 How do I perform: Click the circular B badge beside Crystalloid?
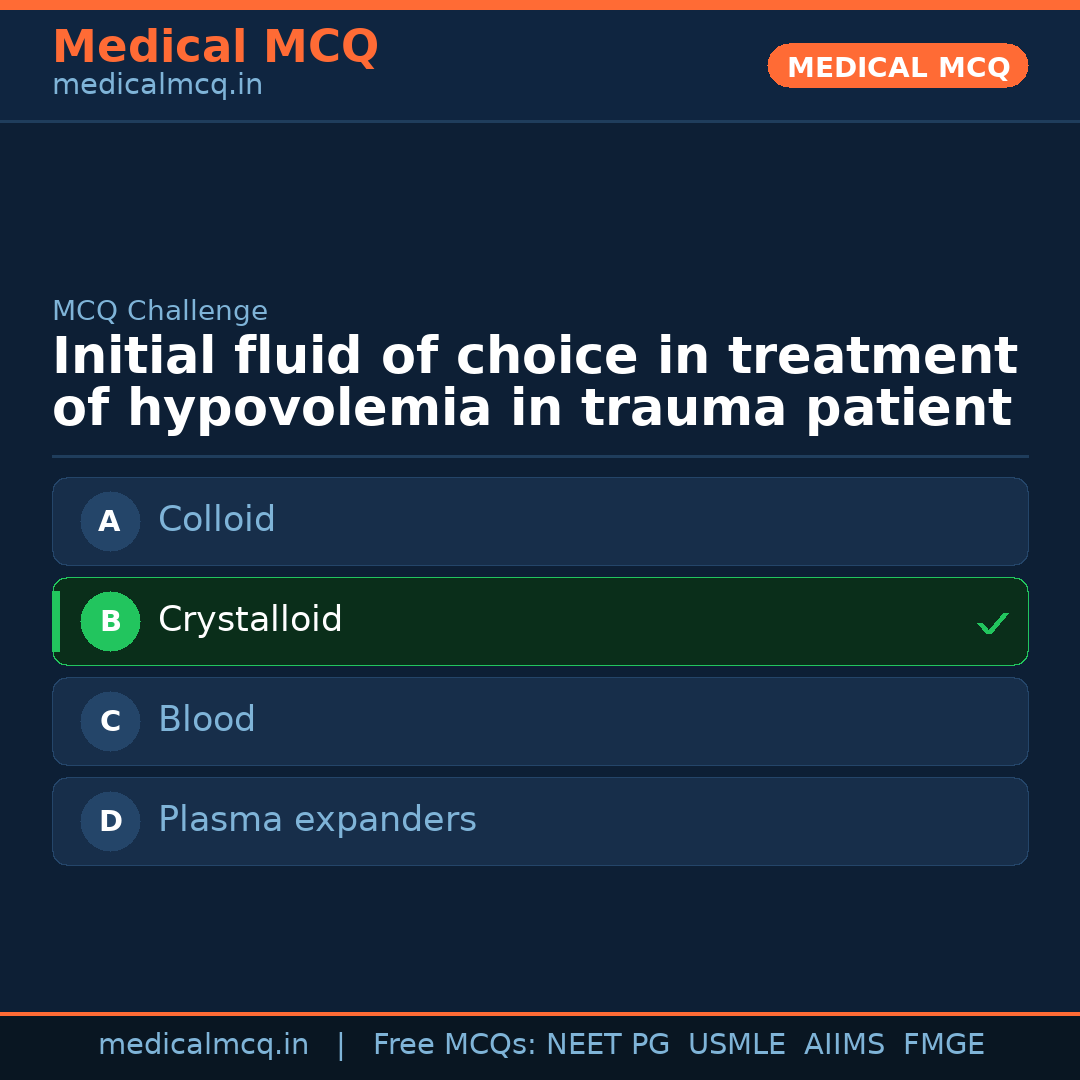[110, 621]
